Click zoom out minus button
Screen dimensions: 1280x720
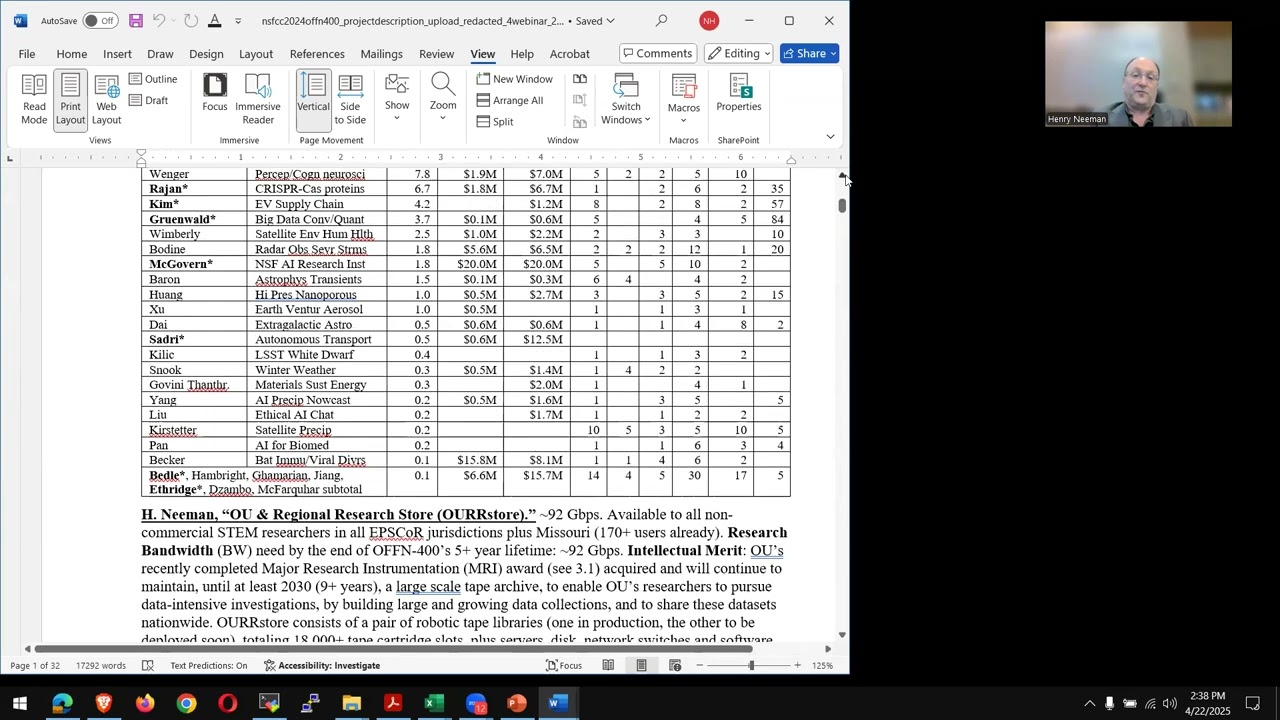(x=700, y=666)
